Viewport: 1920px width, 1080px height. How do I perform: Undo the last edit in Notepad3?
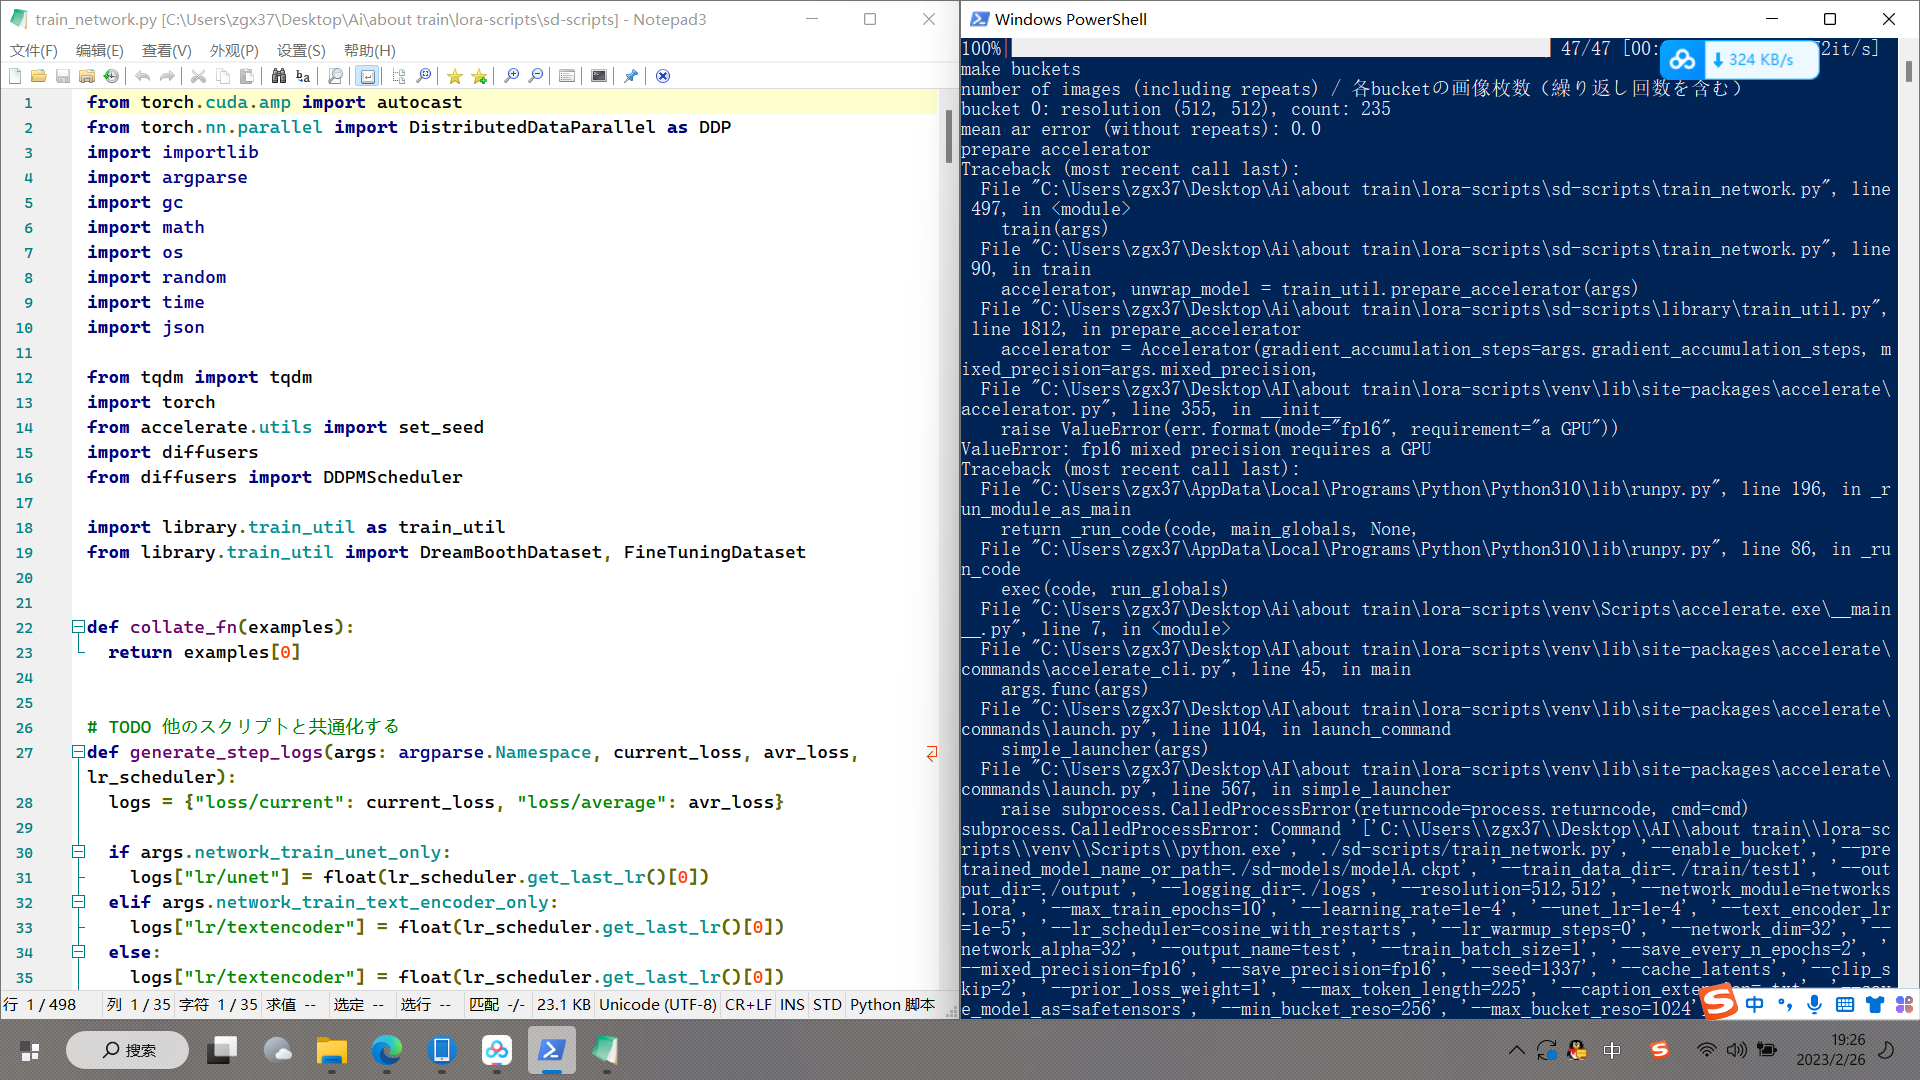[x=143, y=76]
